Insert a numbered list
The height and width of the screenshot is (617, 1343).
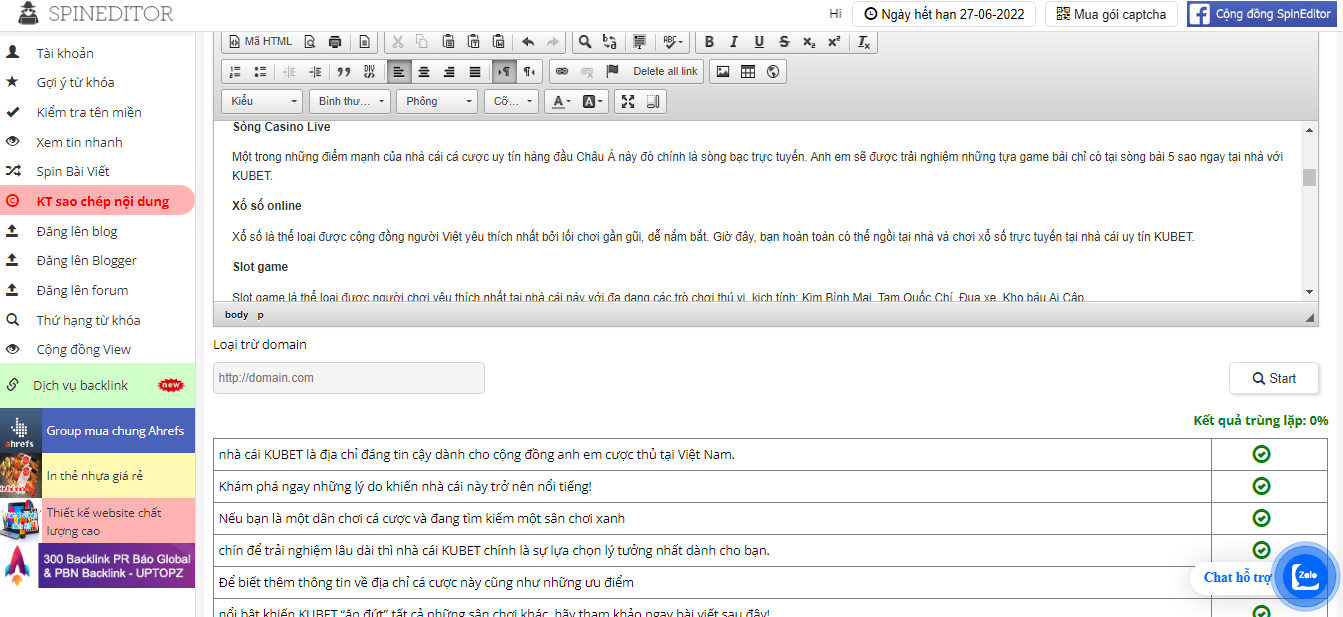click(235, 72)
